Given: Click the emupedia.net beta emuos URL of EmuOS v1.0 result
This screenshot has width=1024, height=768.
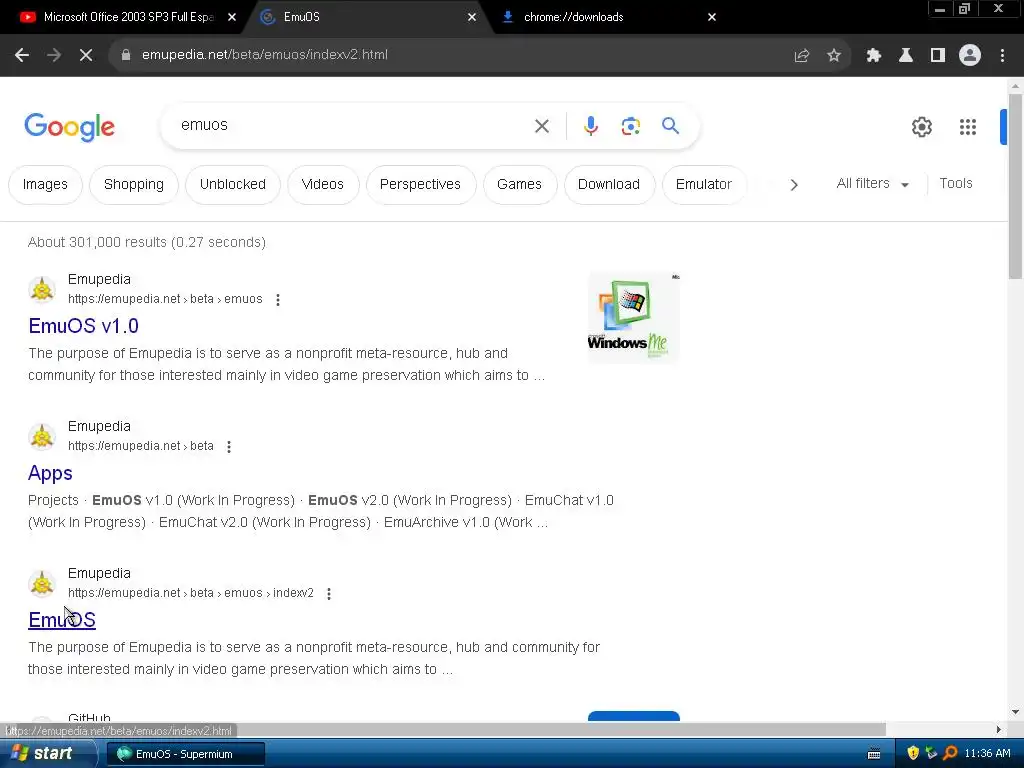Looking at the screenshot, I should pos(165,299).
